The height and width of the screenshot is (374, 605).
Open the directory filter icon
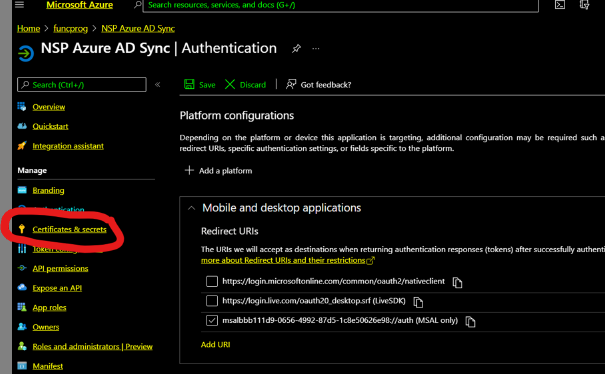coord(585,5)
